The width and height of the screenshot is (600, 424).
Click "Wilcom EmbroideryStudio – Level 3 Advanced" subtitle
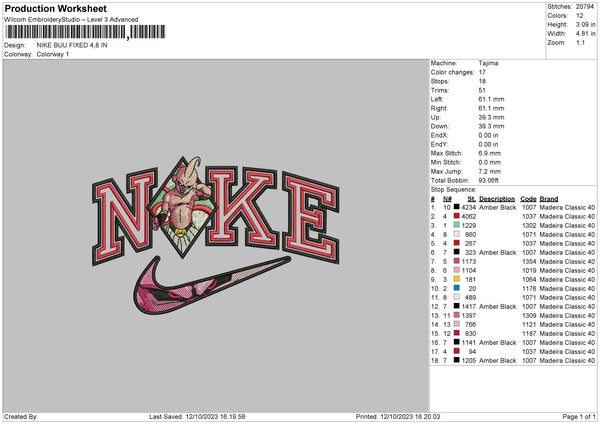click(x=71, y=20)
